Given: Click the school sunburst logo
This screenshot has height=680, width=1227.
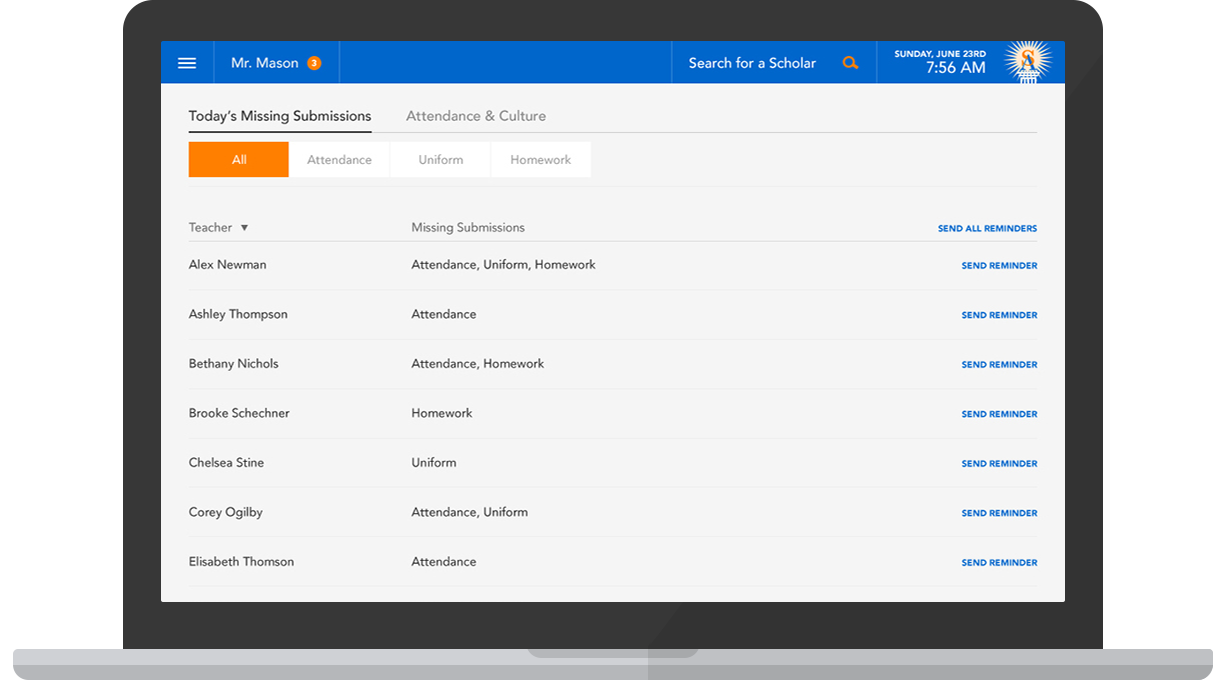Looking at the screenshot, I should [x=1027, y=62].
